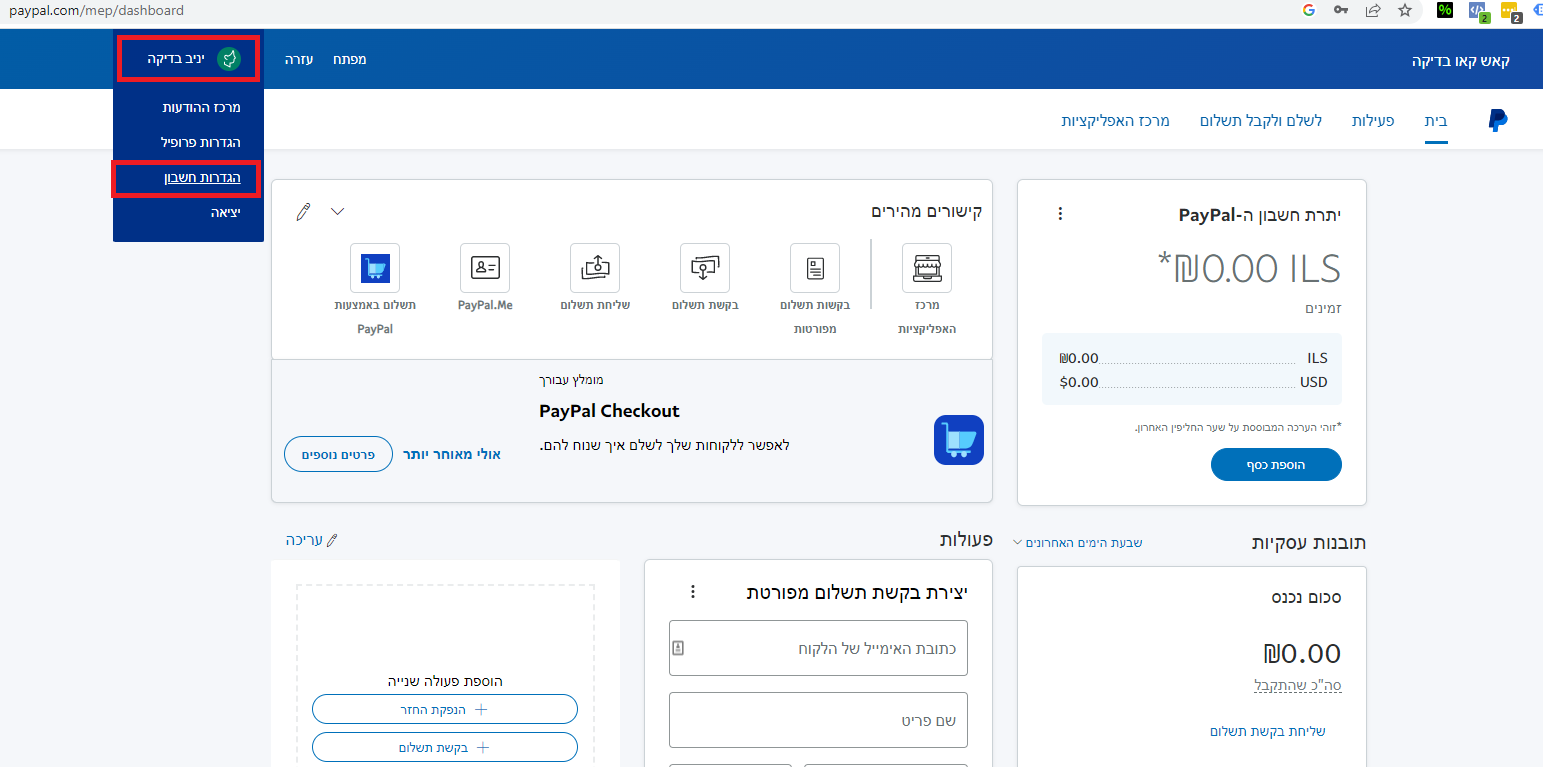Viewport: 1543px width, 767px height.
Task: Select הגדרות פרופיל from the account menu
Action: [x=201, y=142]
